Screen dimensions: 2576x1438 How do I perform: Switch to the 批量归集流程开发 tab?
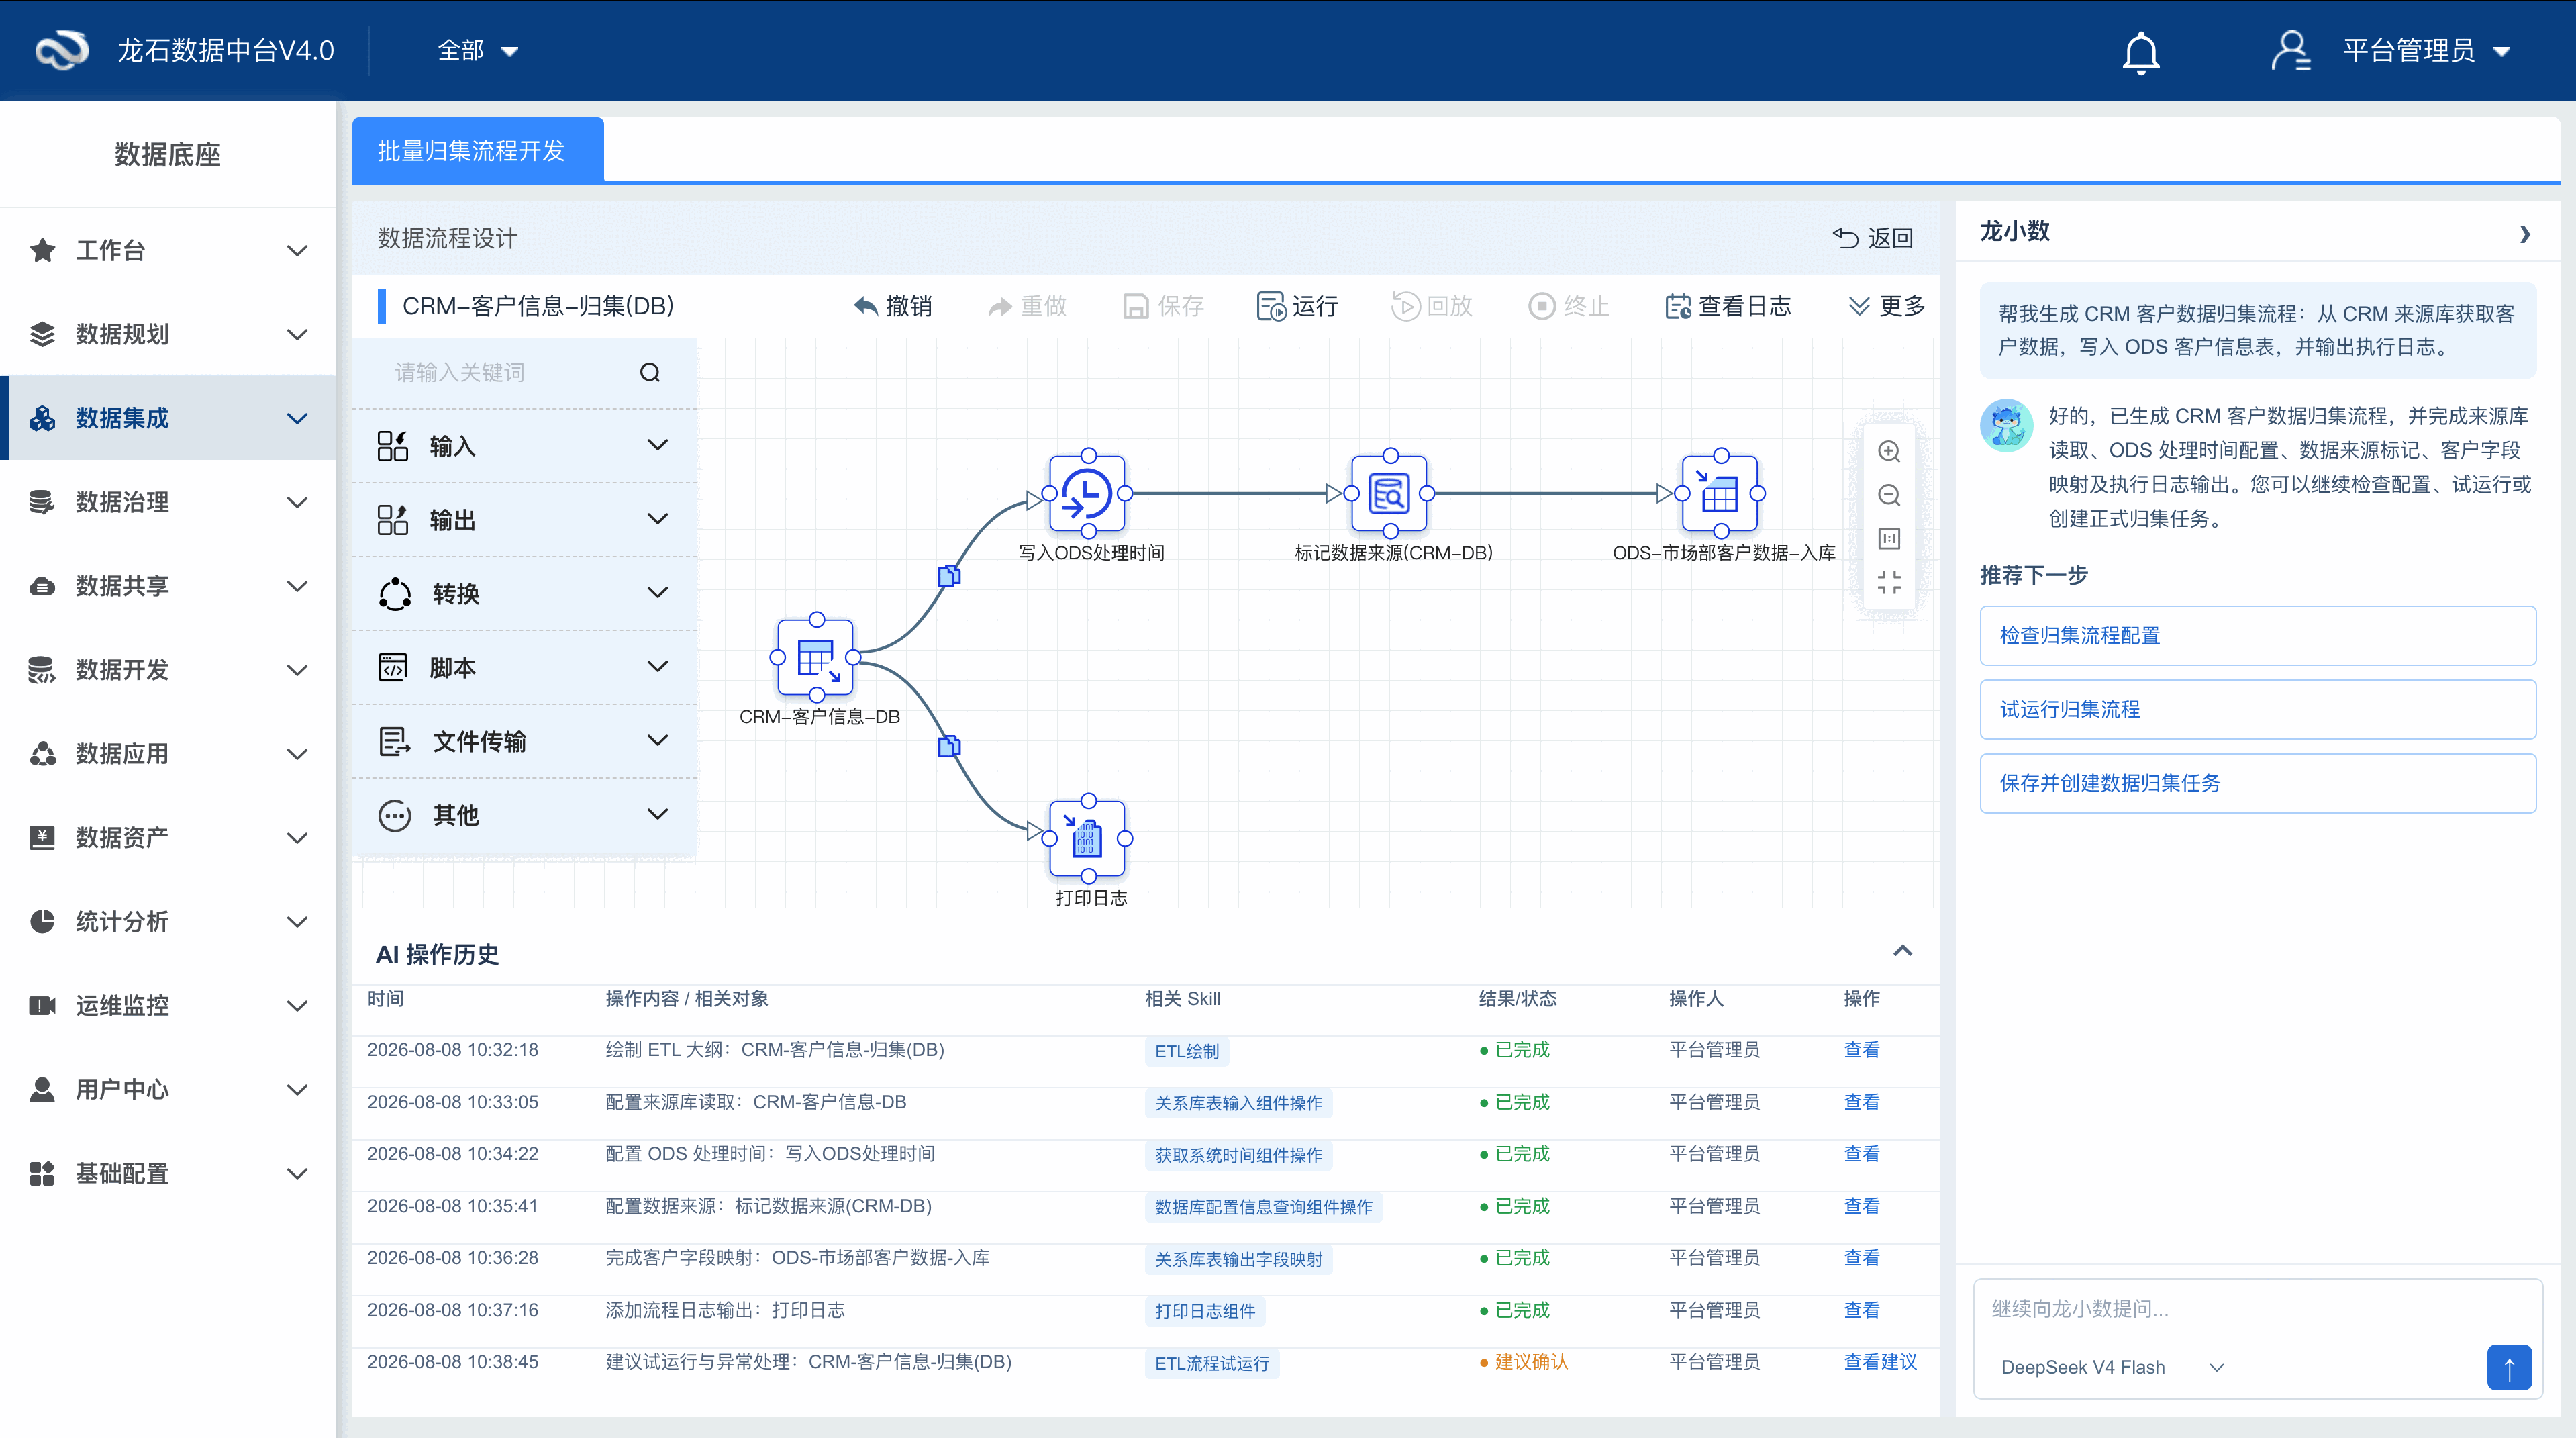477,151
